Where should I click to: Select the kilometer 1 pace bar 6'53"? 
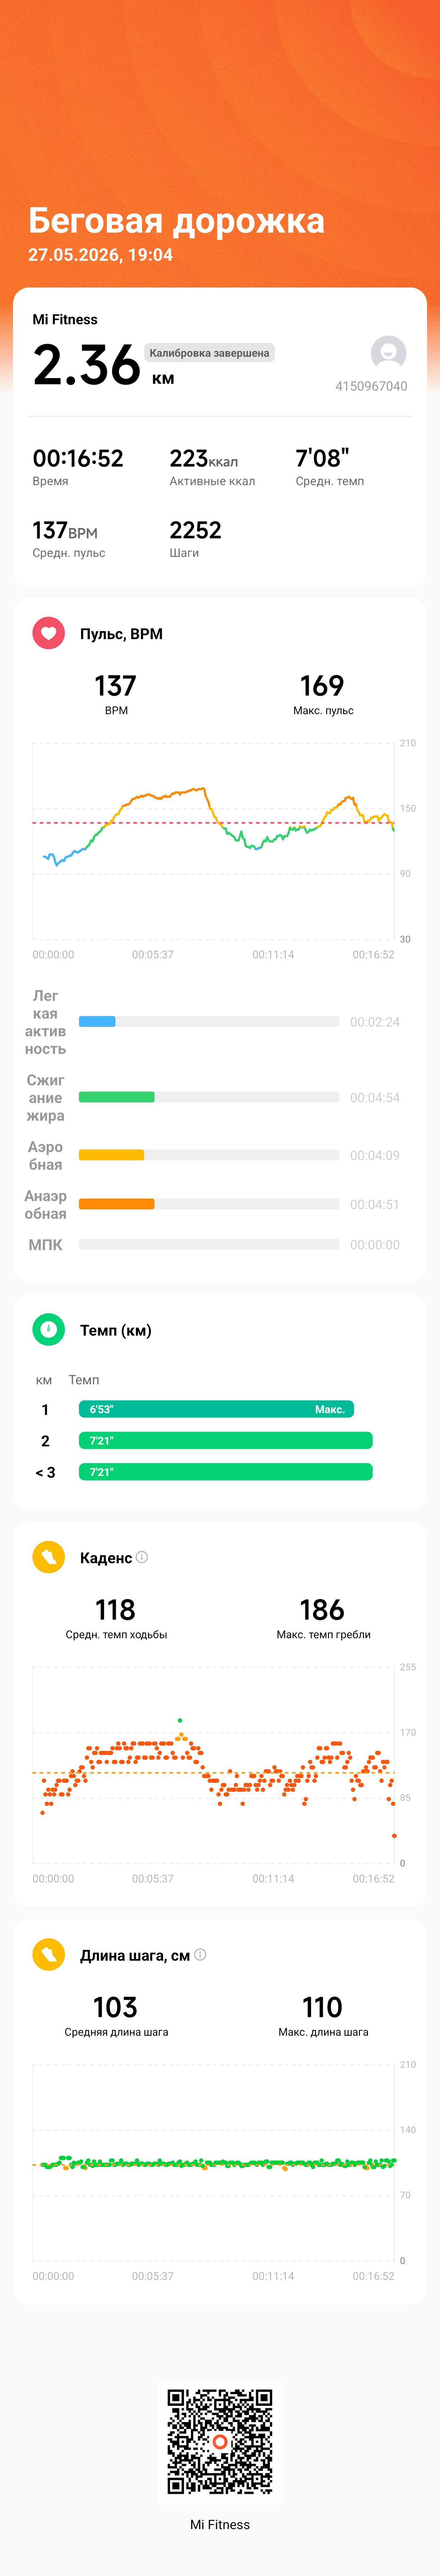[x=216, y=1409]
